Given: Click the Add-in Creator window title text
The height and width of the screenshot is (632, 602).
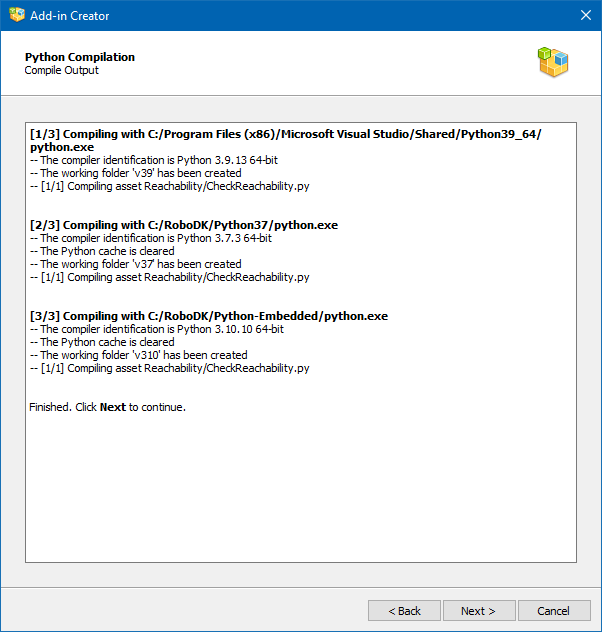Looking at the screenshot, I should click(71, 16).
